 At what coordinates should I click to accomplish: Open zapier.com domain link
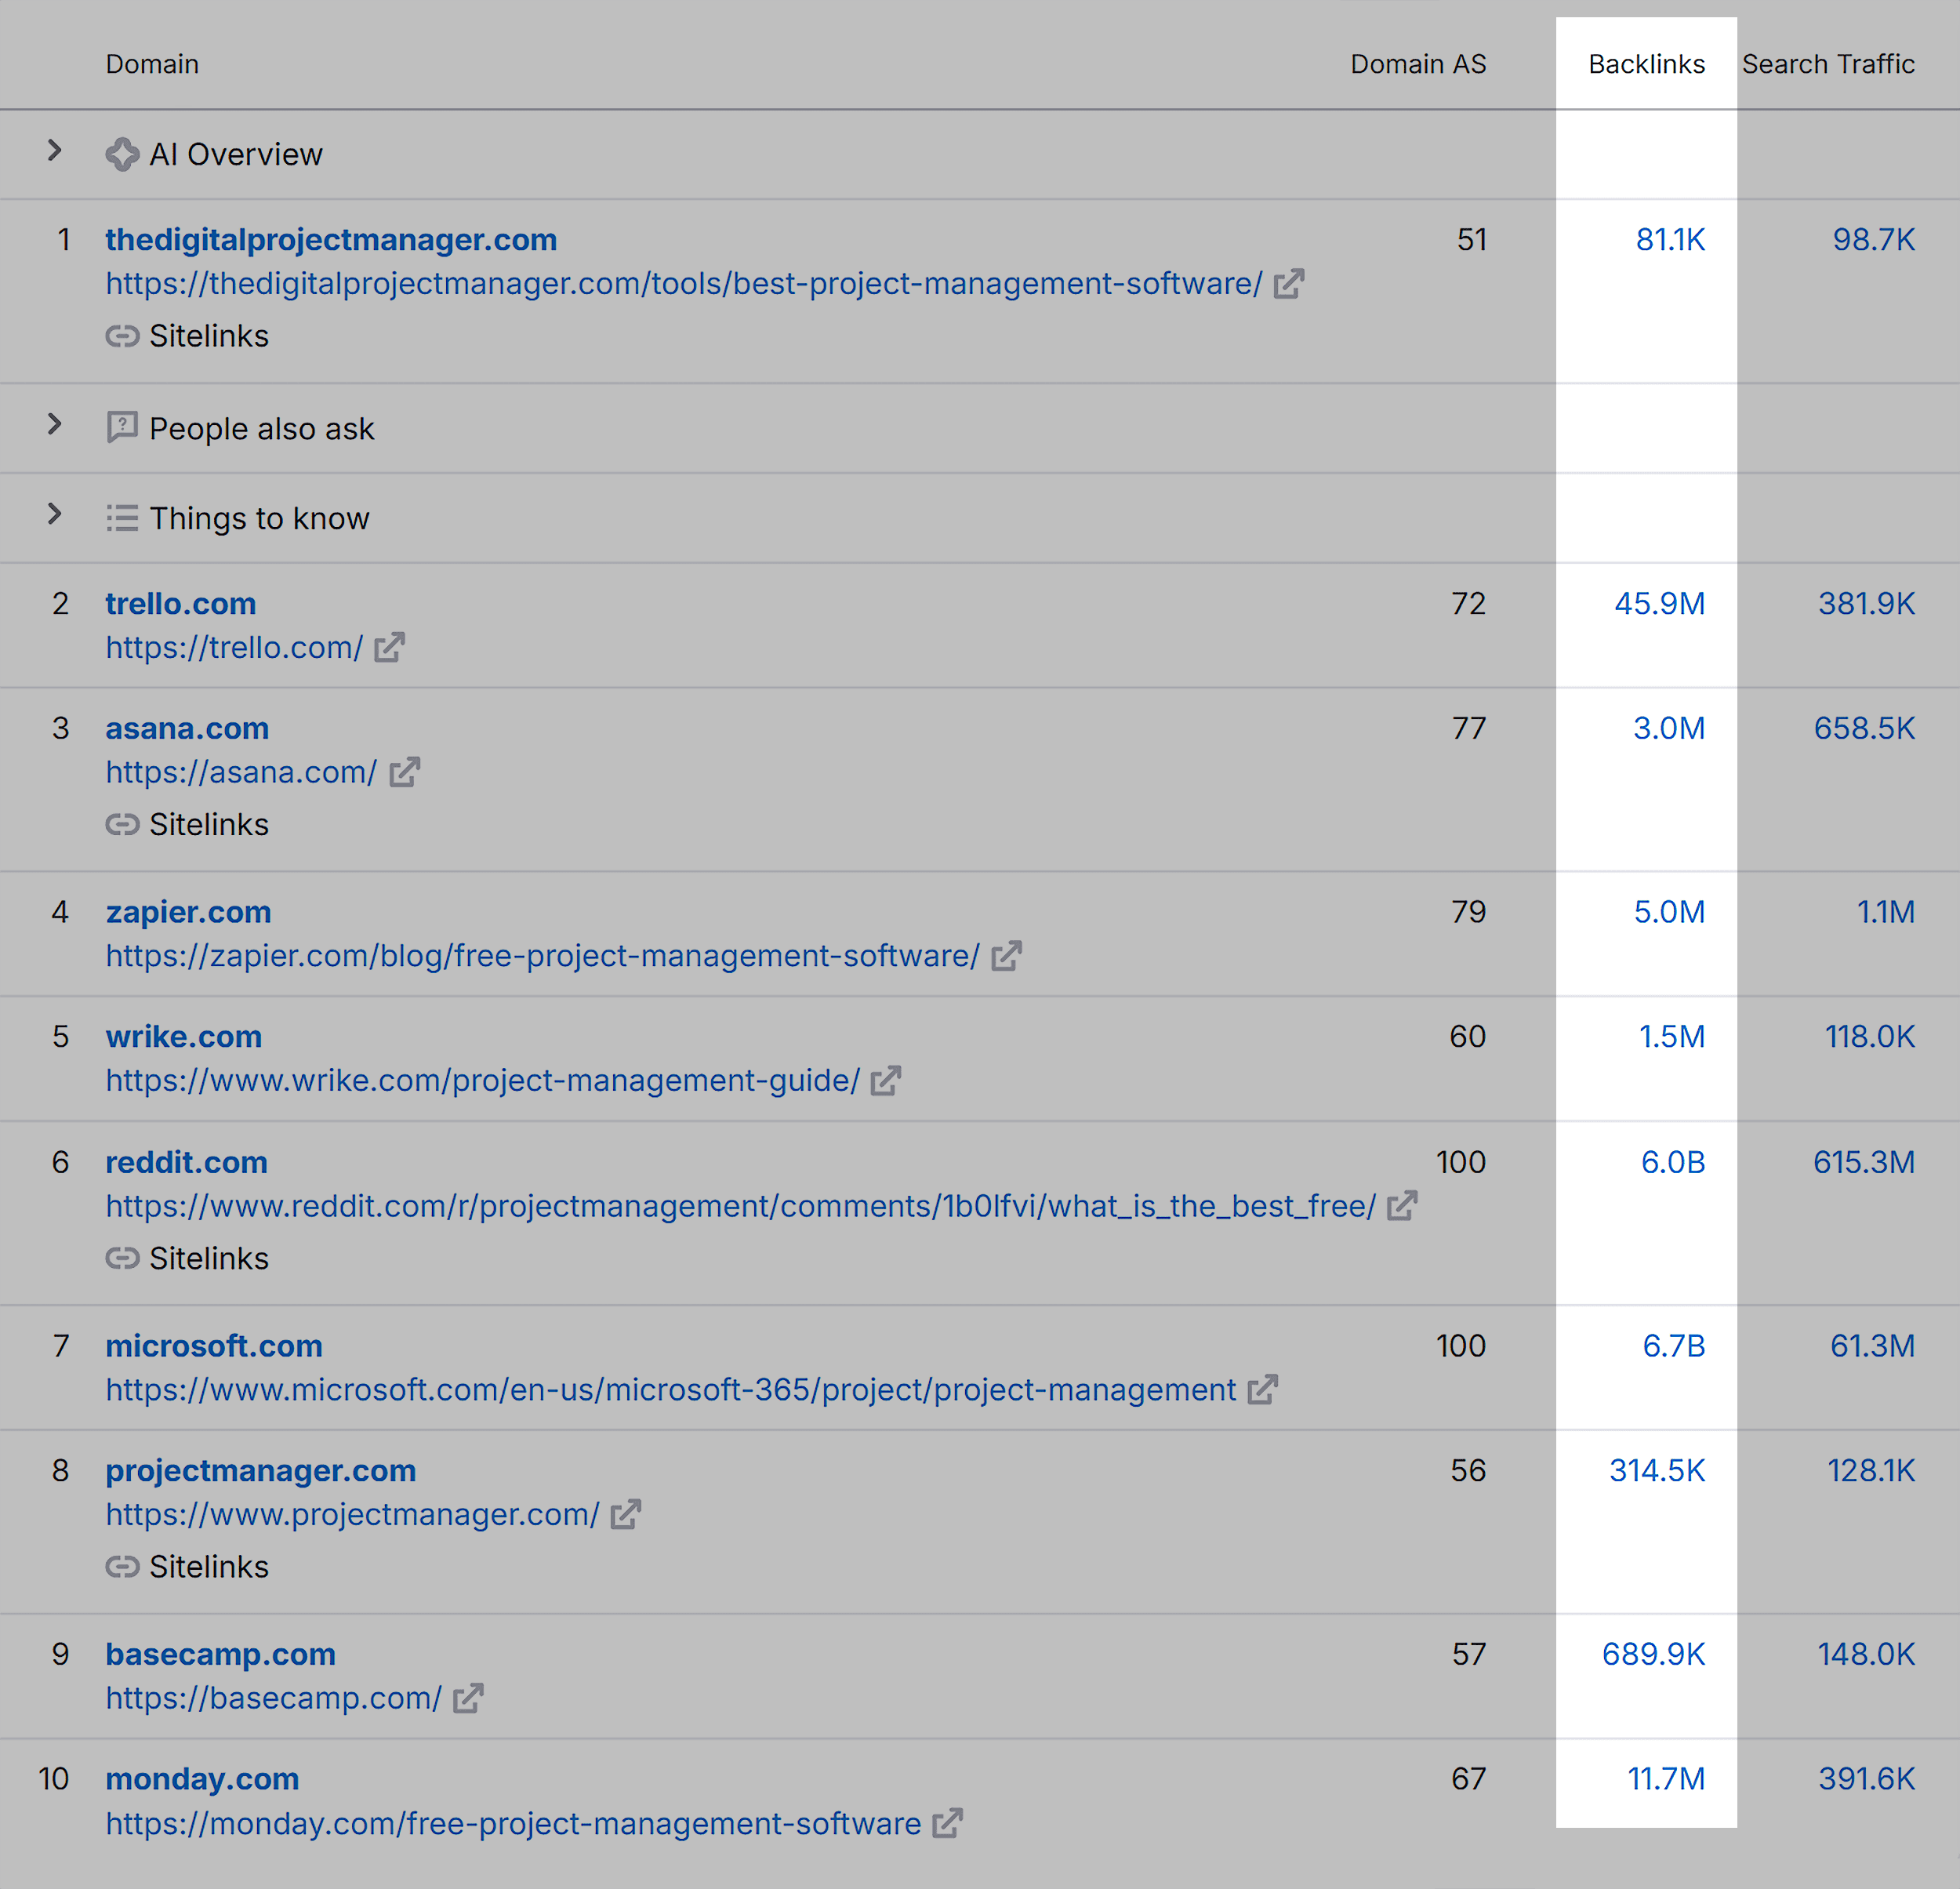pyautogui.click(x=188, y=912)
